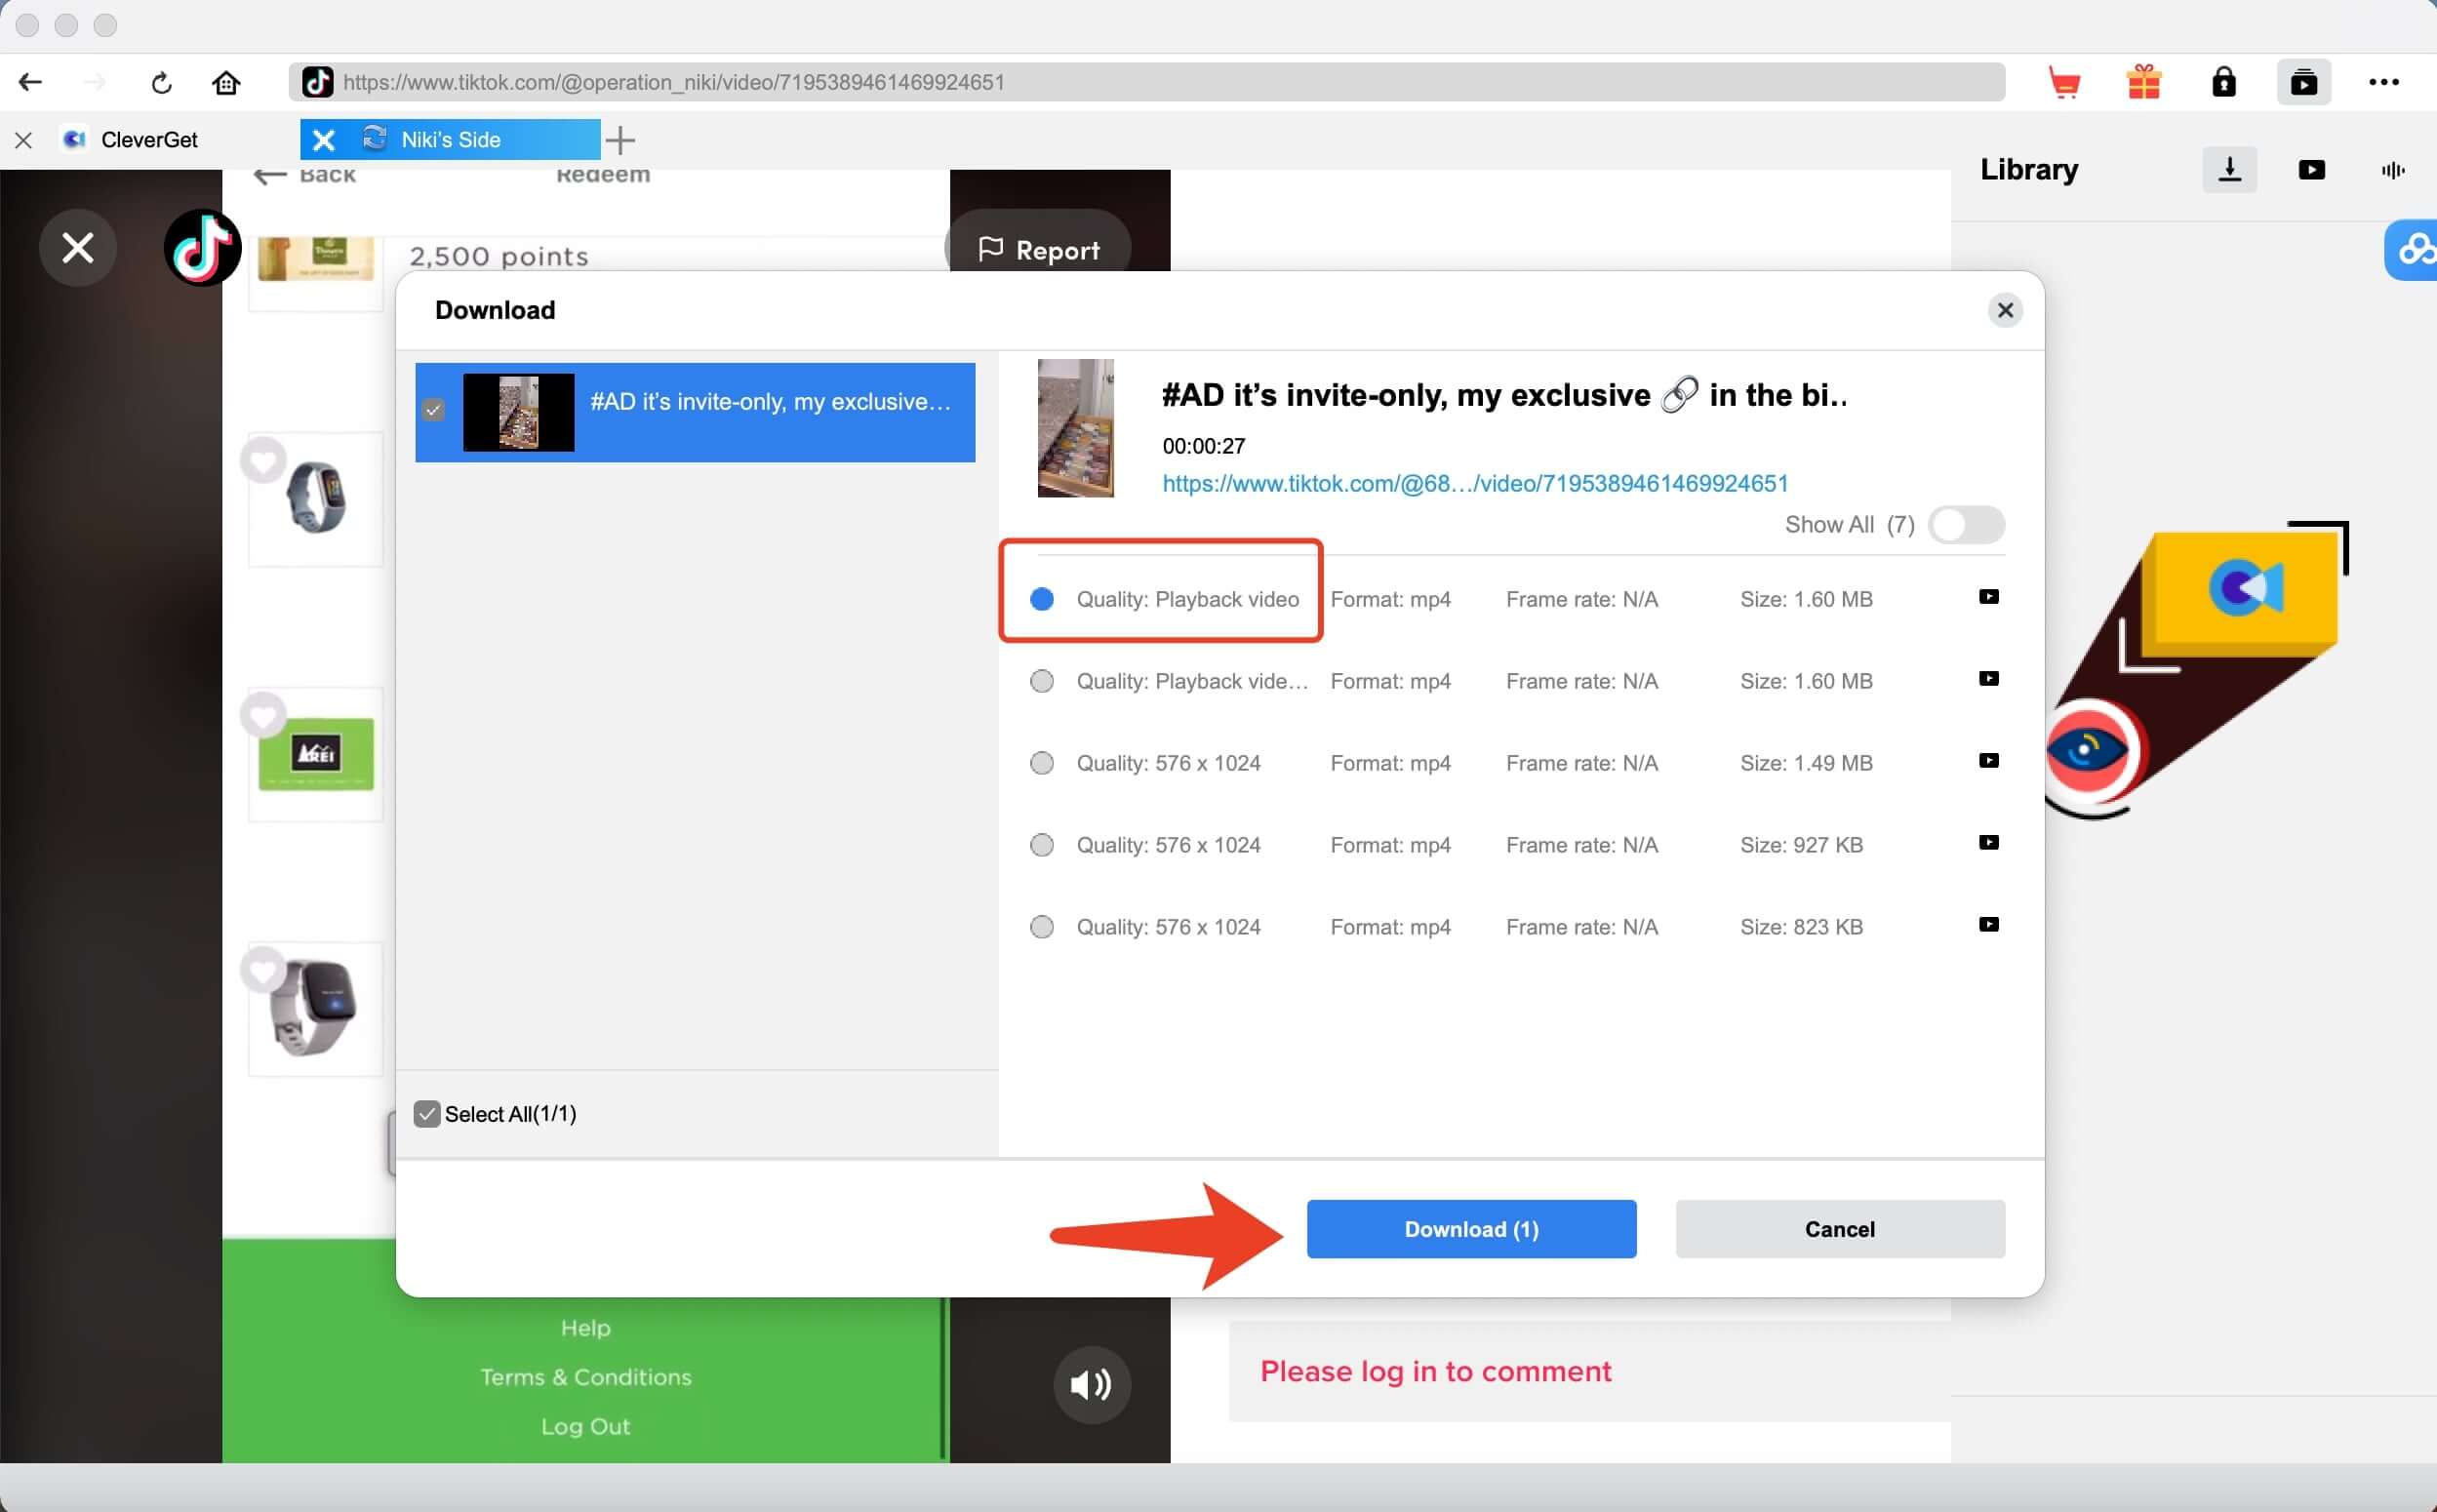The height and width of the screenshot is (1512, 2437).
Task: Click the shopping cart icon in the toolbar
Action: coord(2063,83)
